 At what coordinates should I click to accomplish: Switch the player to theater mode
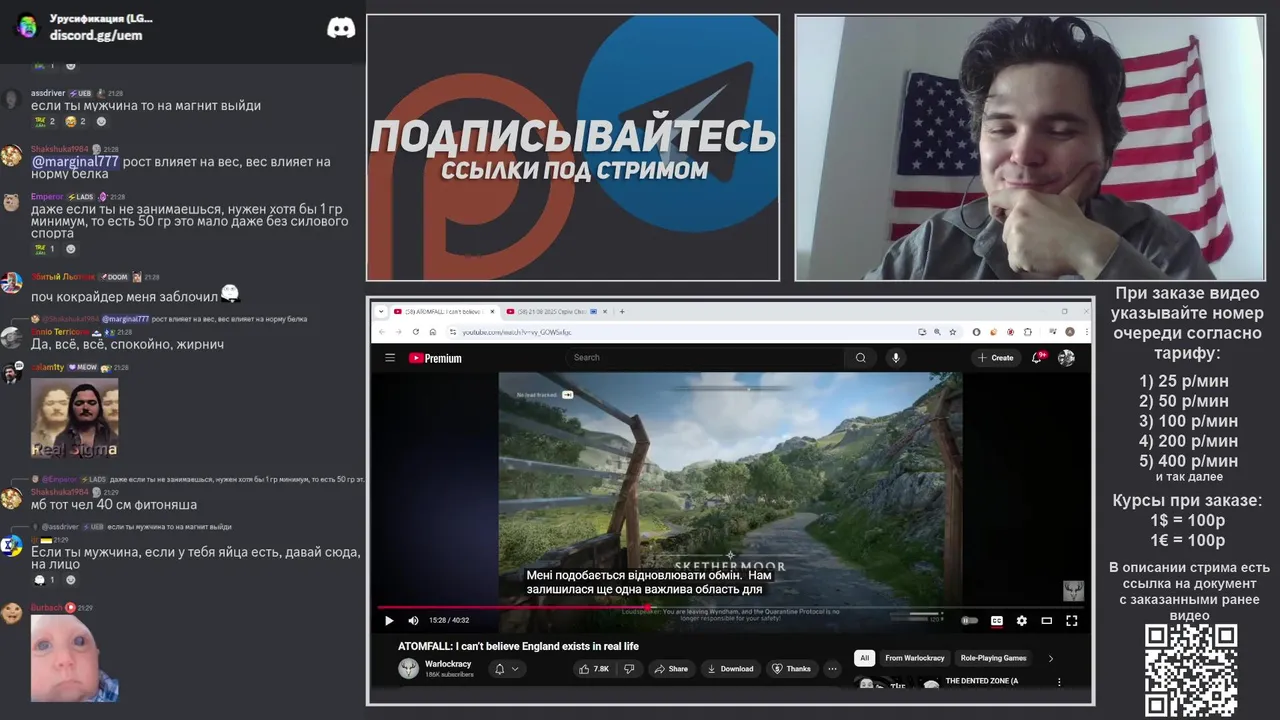[1046, 621]
